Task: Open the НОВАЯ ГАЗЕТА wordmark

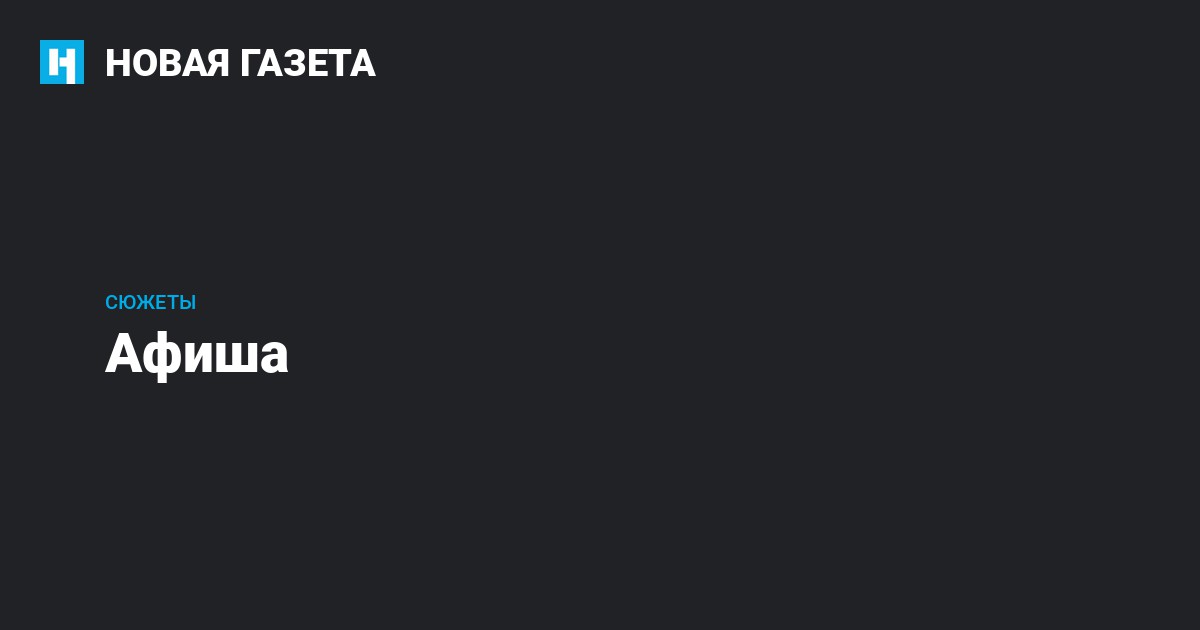Action: point(240,63)
